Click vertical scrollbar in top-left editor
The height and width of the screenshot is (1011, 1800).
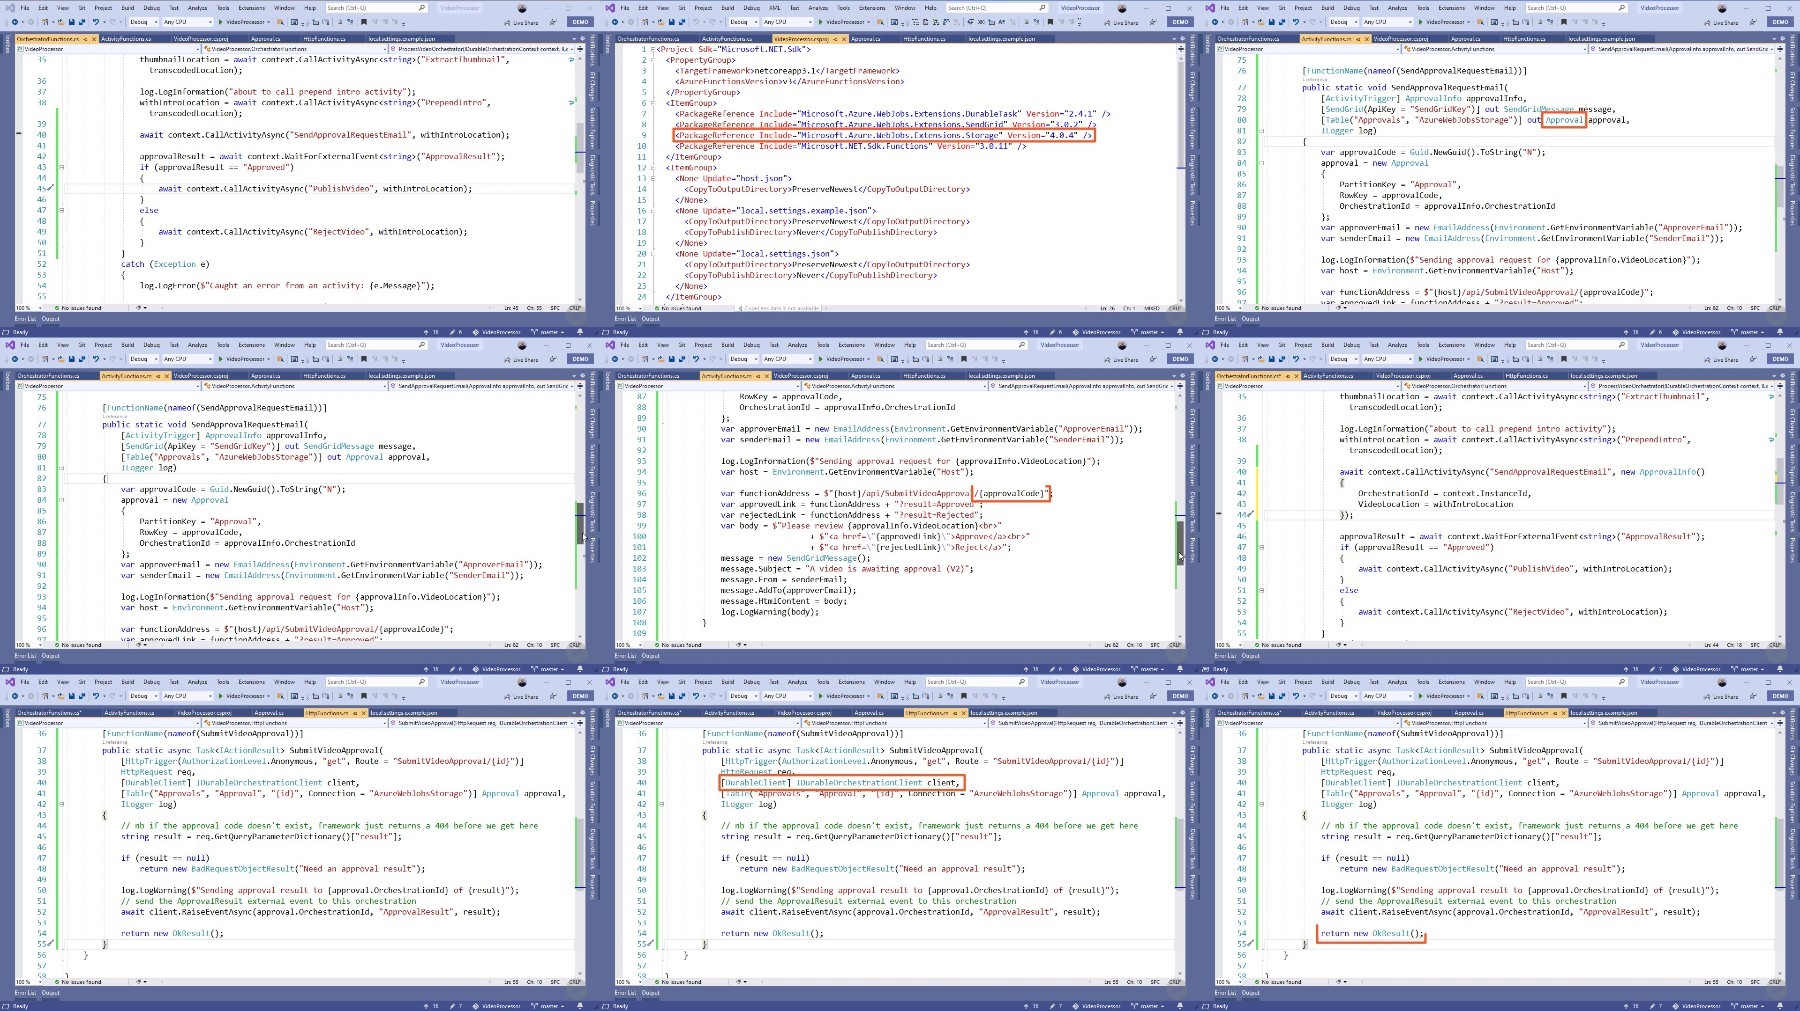[x=580, y=178]
